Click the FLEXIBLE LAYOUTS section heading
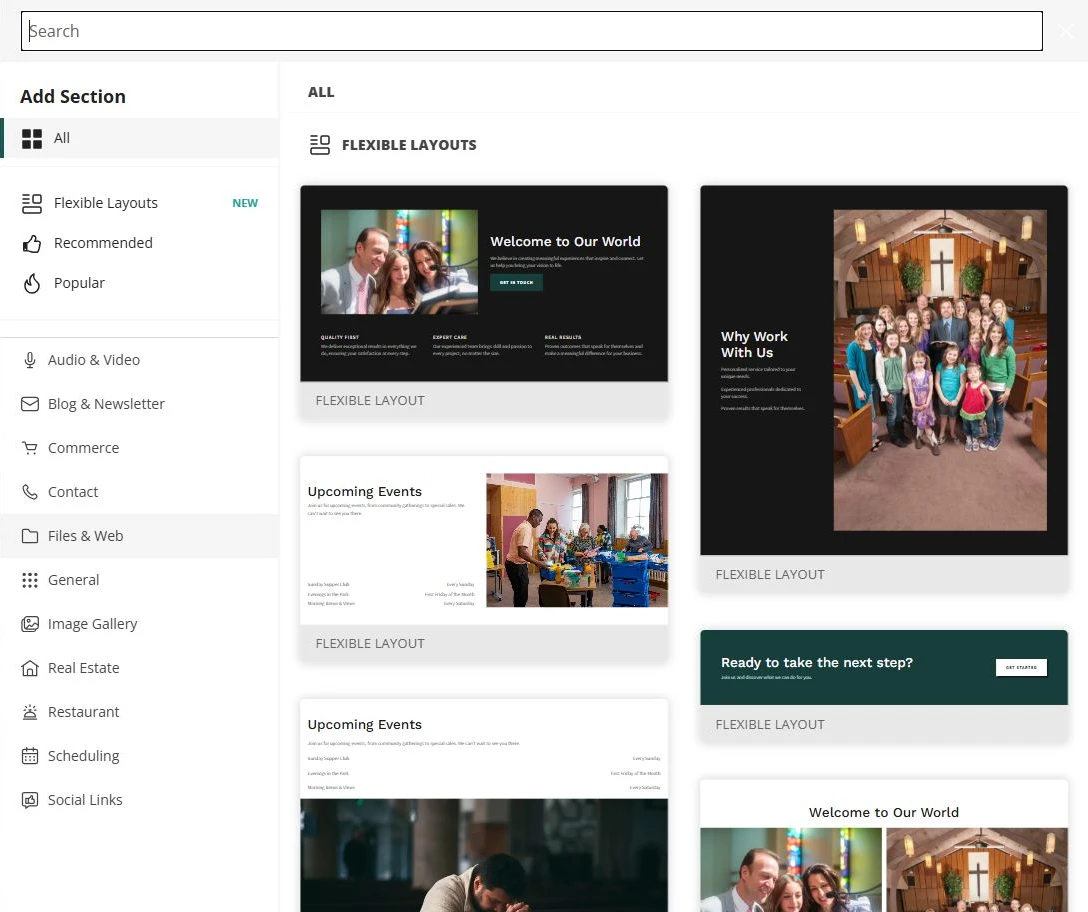The image size is (1088, 912). 409,145
